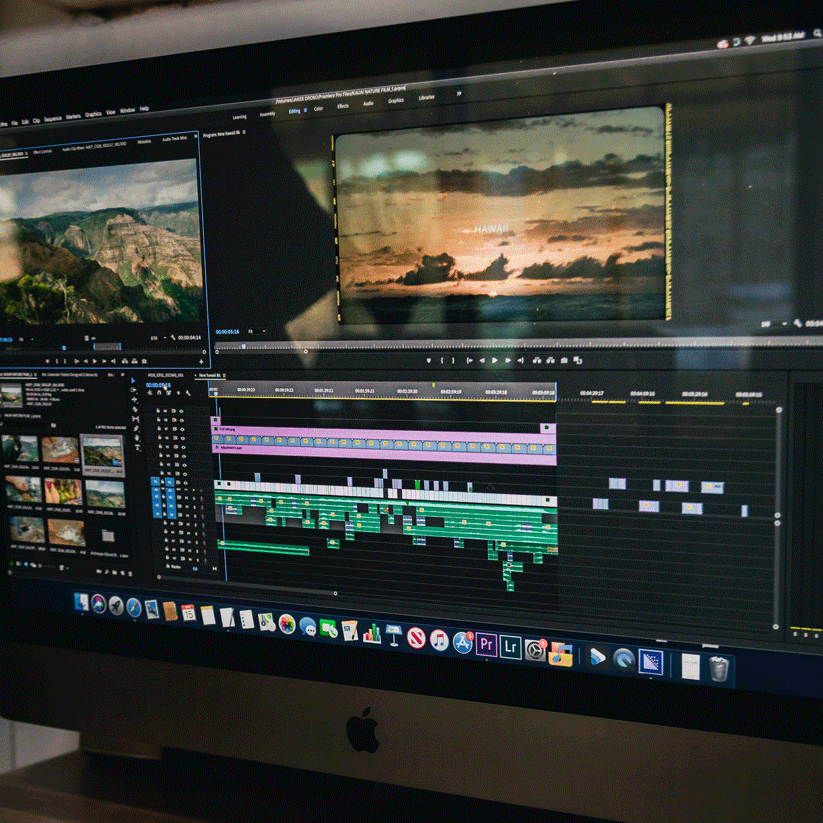Select the Selection arrow tool in timeline toolbar
The image size is (823, 823).
coord(134,381)
